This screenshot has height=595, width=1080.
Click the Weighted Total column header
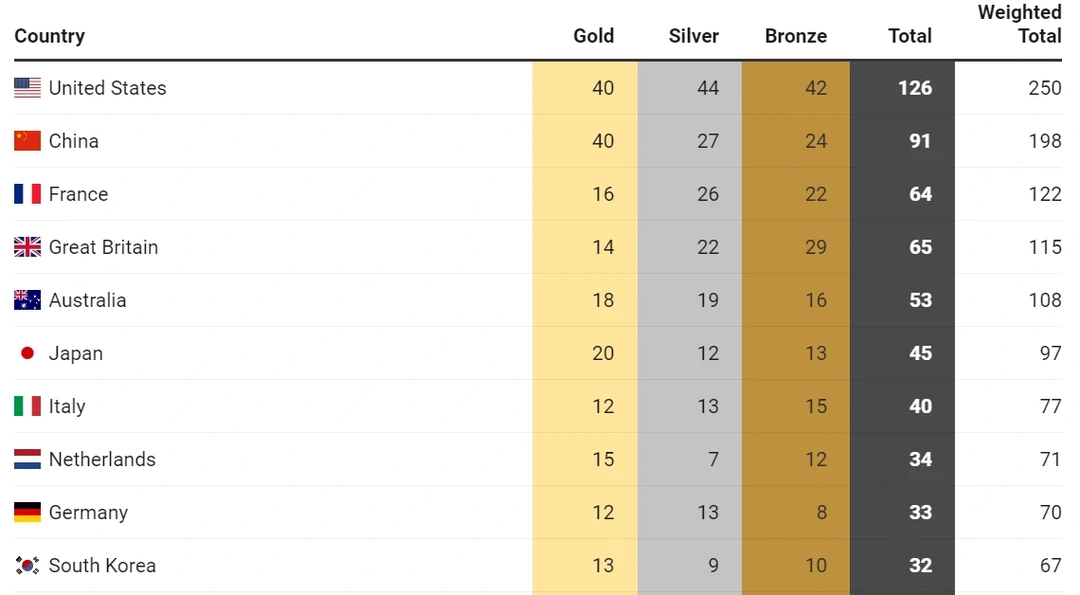point(1019,24)
